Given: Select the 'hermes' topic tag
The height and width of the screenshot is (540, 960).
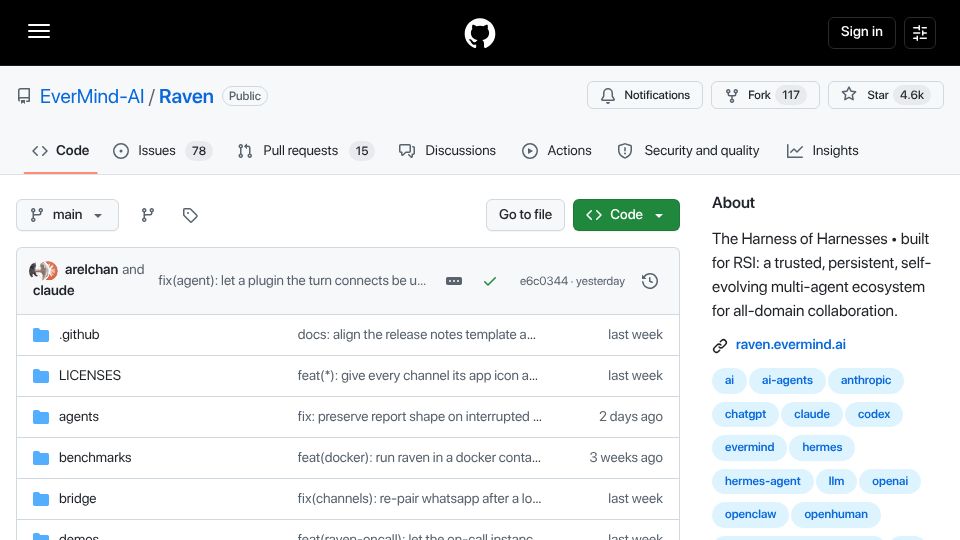Looking at the screenshot, I should (x=822, y=448).
